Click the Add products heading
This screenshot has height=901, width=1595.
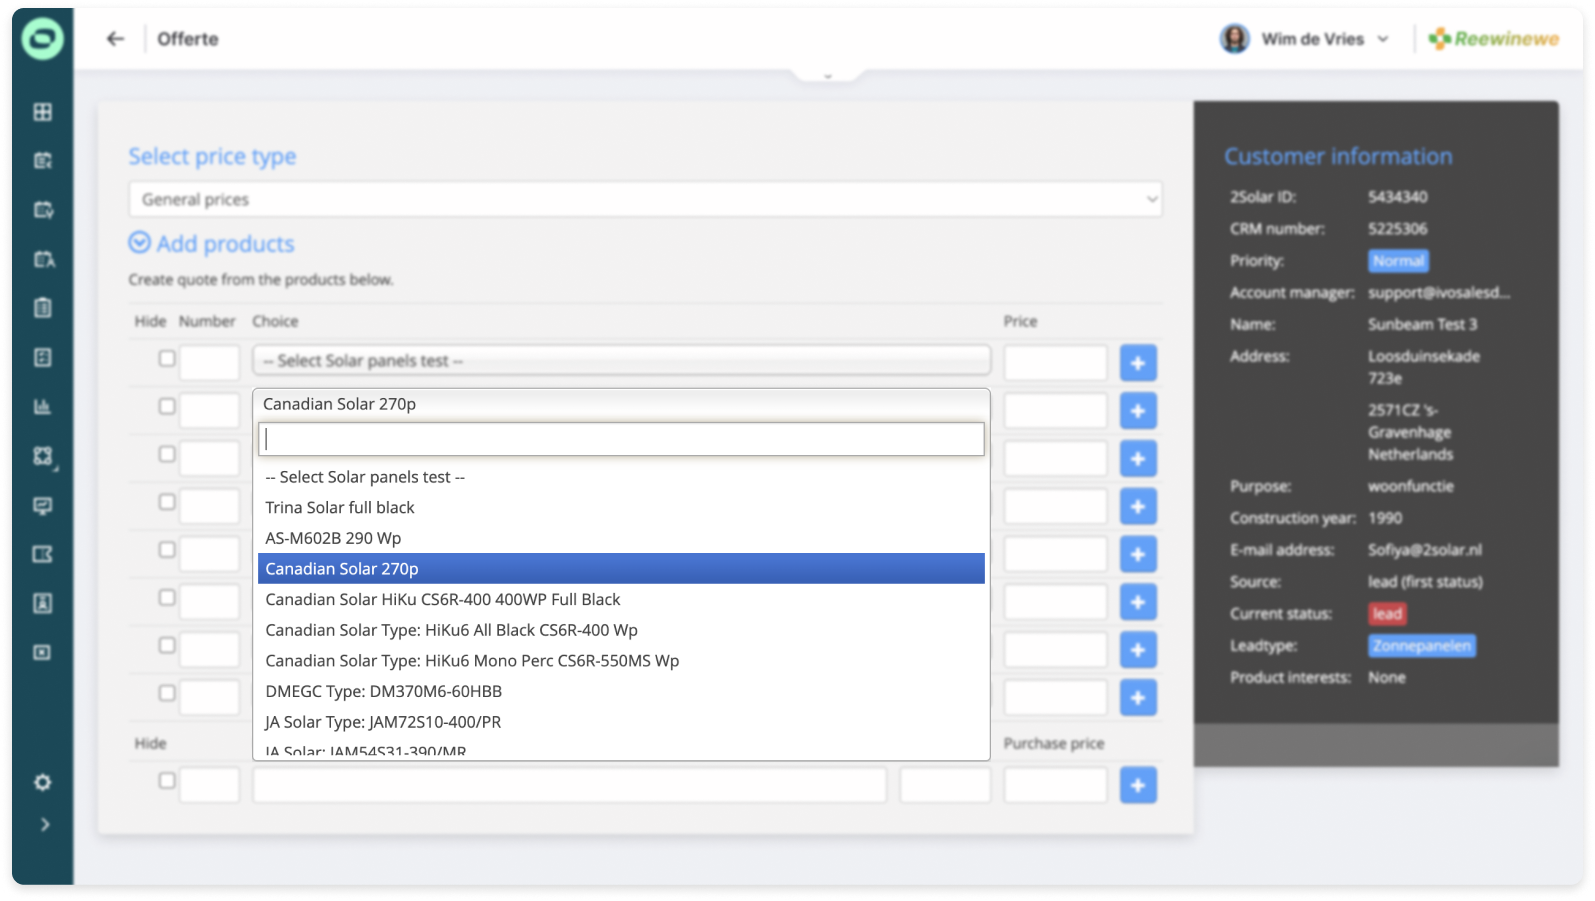point(226,244)
